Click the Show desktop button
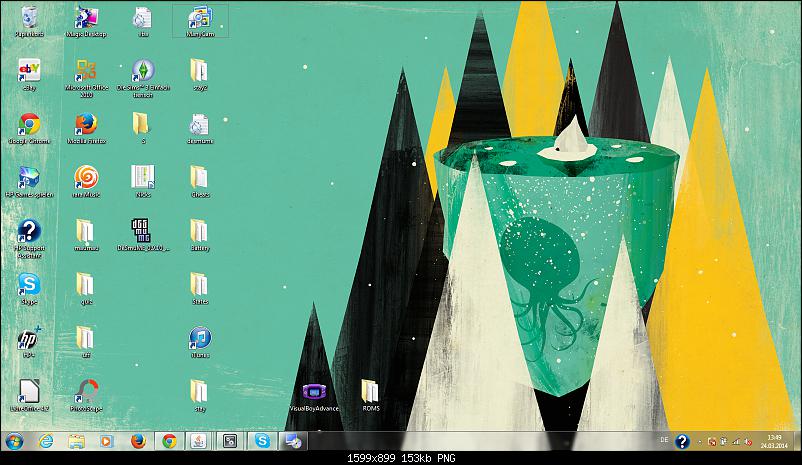The image size is (802, 465). [x=798, y=441]
